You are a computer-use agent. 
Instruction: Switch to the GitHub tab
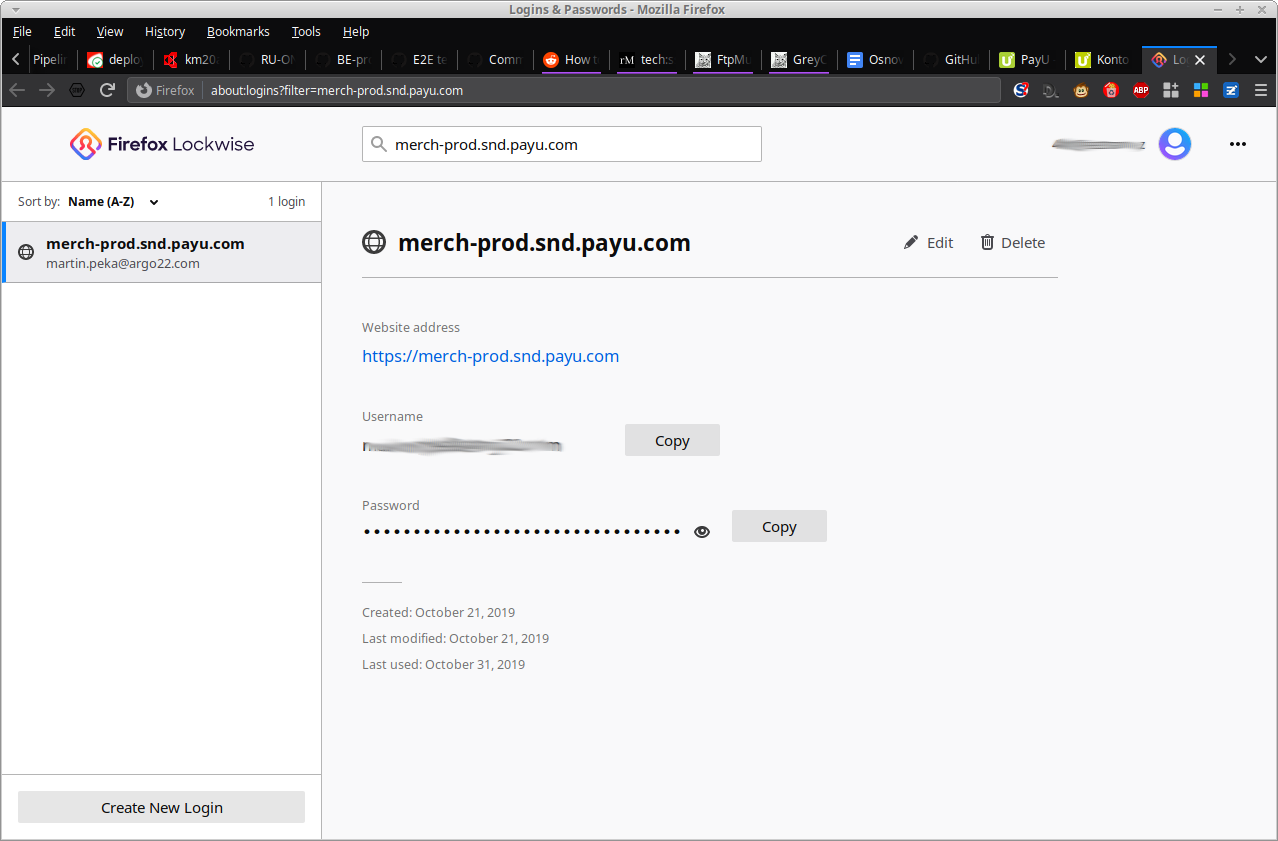coord(955,59)
